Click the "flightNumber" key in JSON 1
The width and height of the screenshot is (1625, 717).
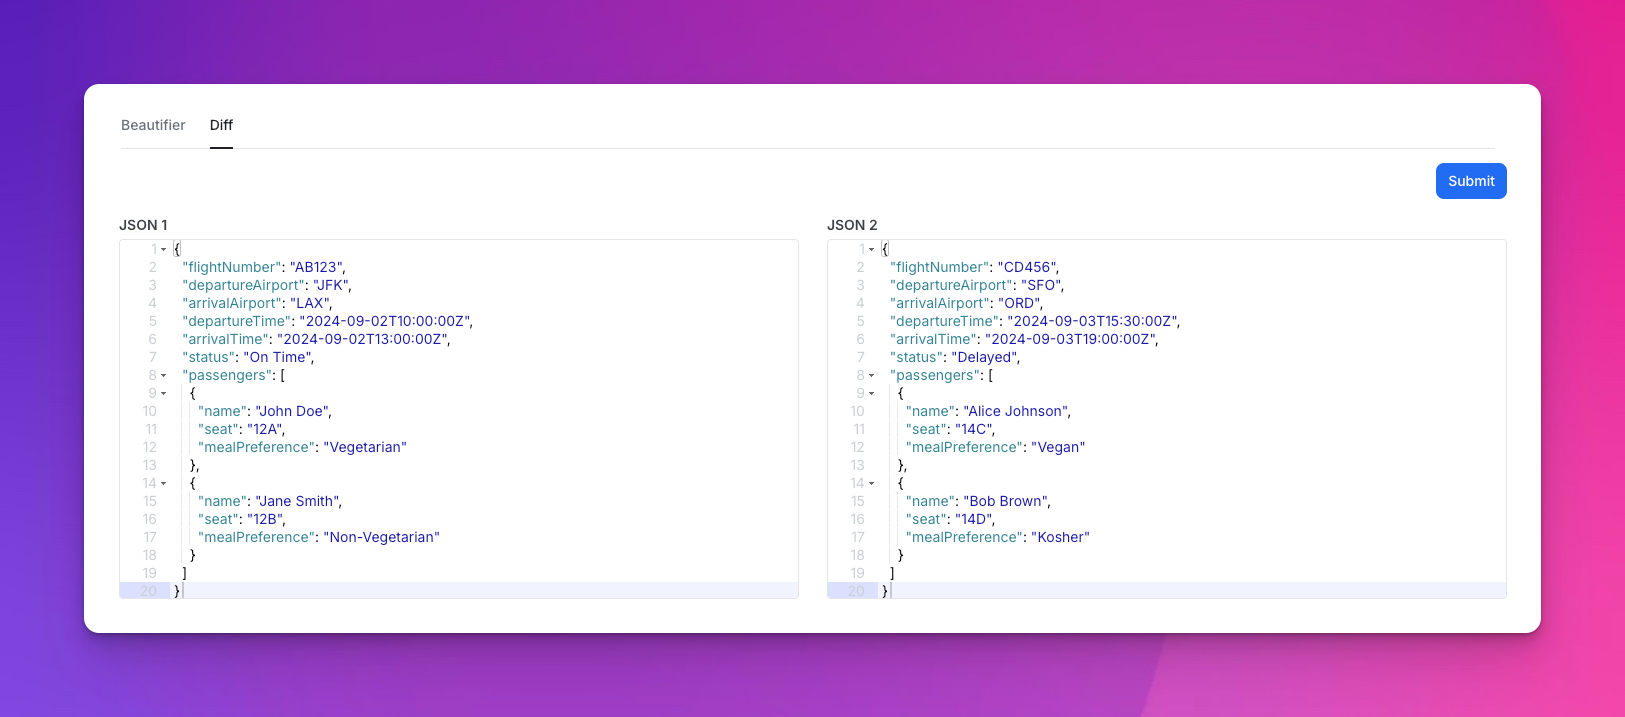tap(232, 267)
